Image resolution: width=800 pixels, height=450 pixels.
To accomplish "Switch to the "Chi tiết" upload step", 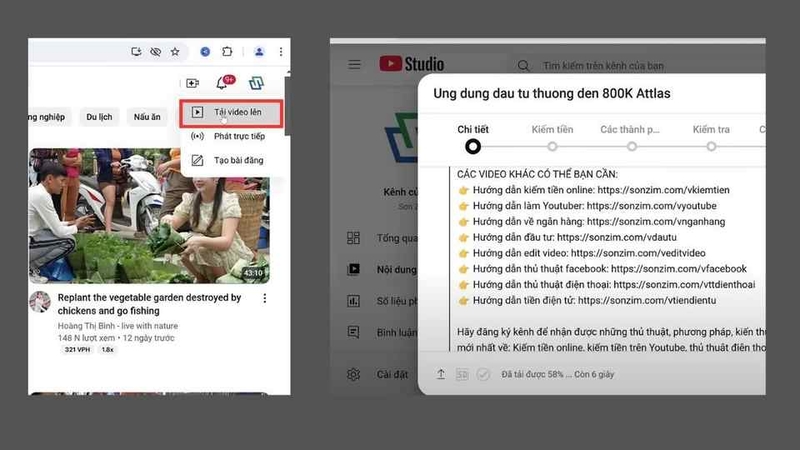I will (472, 130).
